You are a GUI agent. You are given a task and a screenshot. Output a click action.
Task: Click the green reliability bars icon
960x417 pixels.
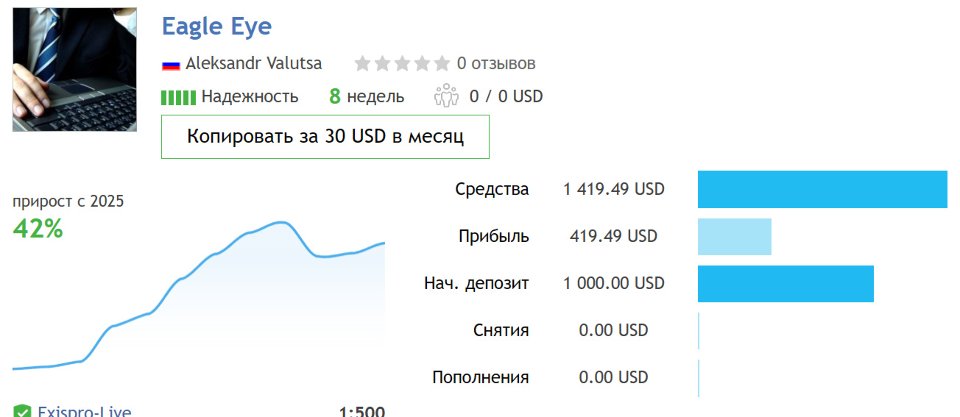tap(178, 97)
